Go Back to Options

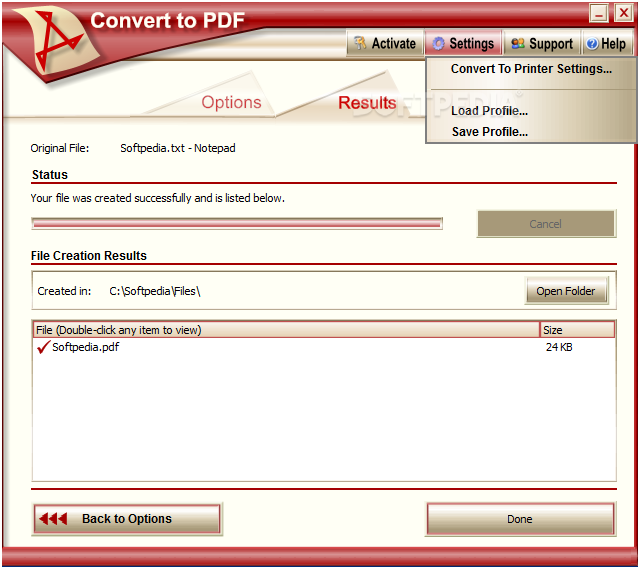click(127, 519)
